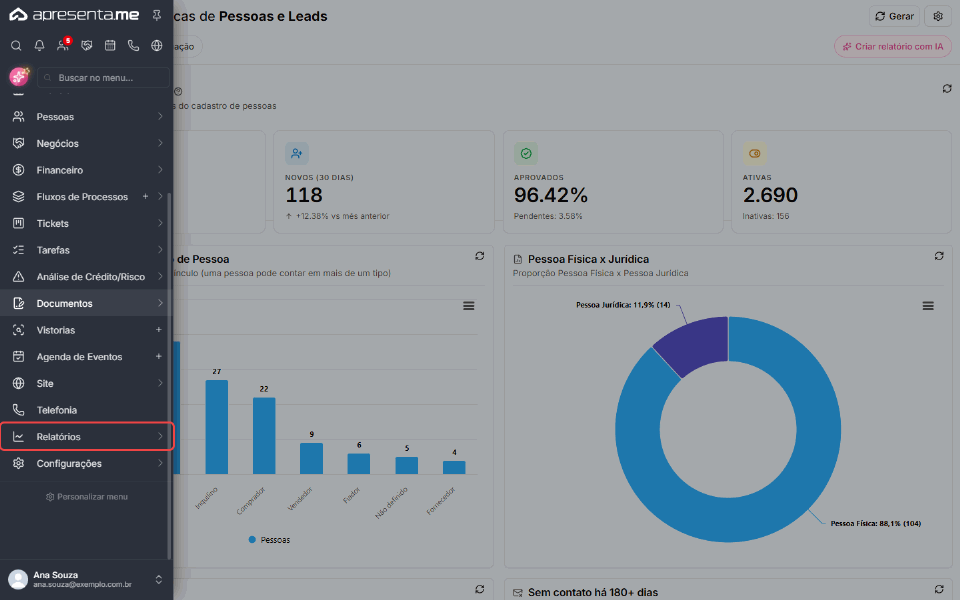Click the Buscar no menu search field
Image resolution: width=960 pixels, height=600 pixels.
(103, 78)
